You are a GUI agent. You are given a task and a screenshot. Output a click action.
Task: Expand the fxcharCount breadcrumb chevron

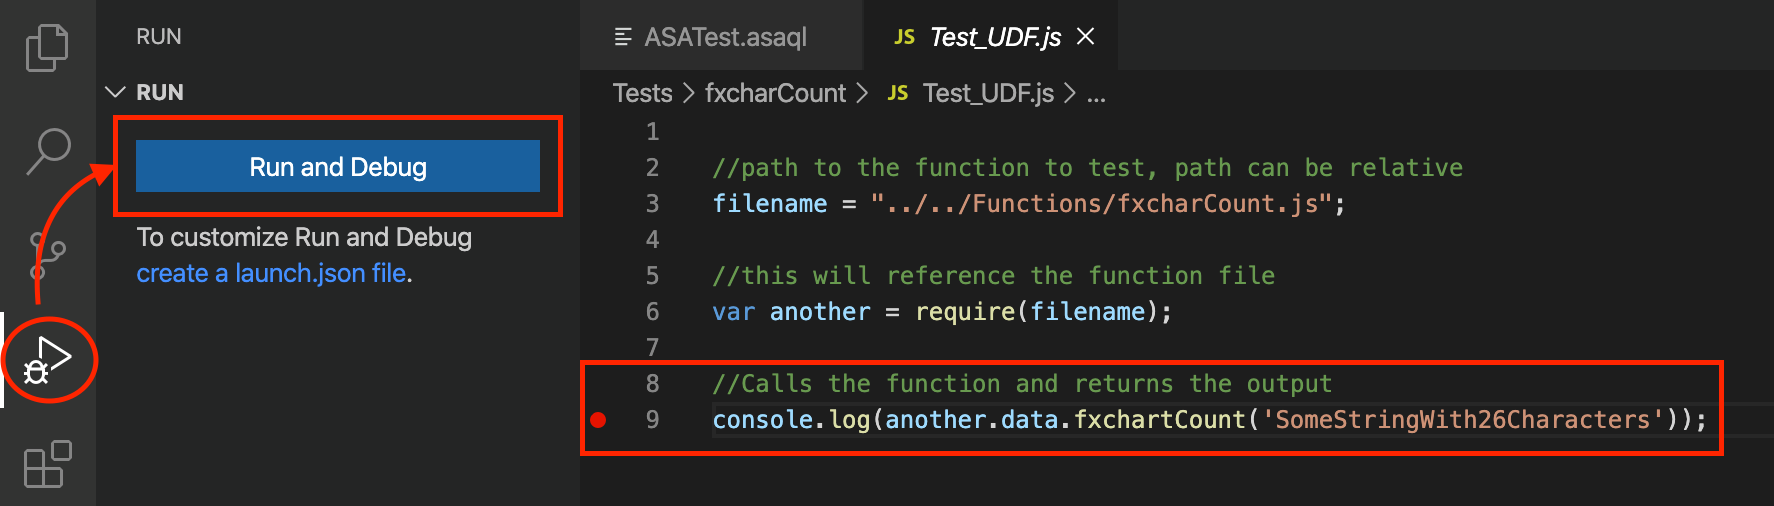[x=861, y=93]
